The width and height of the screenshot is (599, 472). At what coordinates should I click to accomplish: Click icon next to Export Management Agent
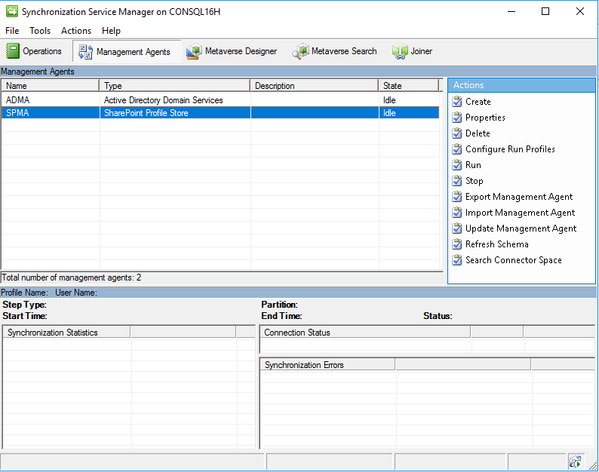click(x=457, y=197)
